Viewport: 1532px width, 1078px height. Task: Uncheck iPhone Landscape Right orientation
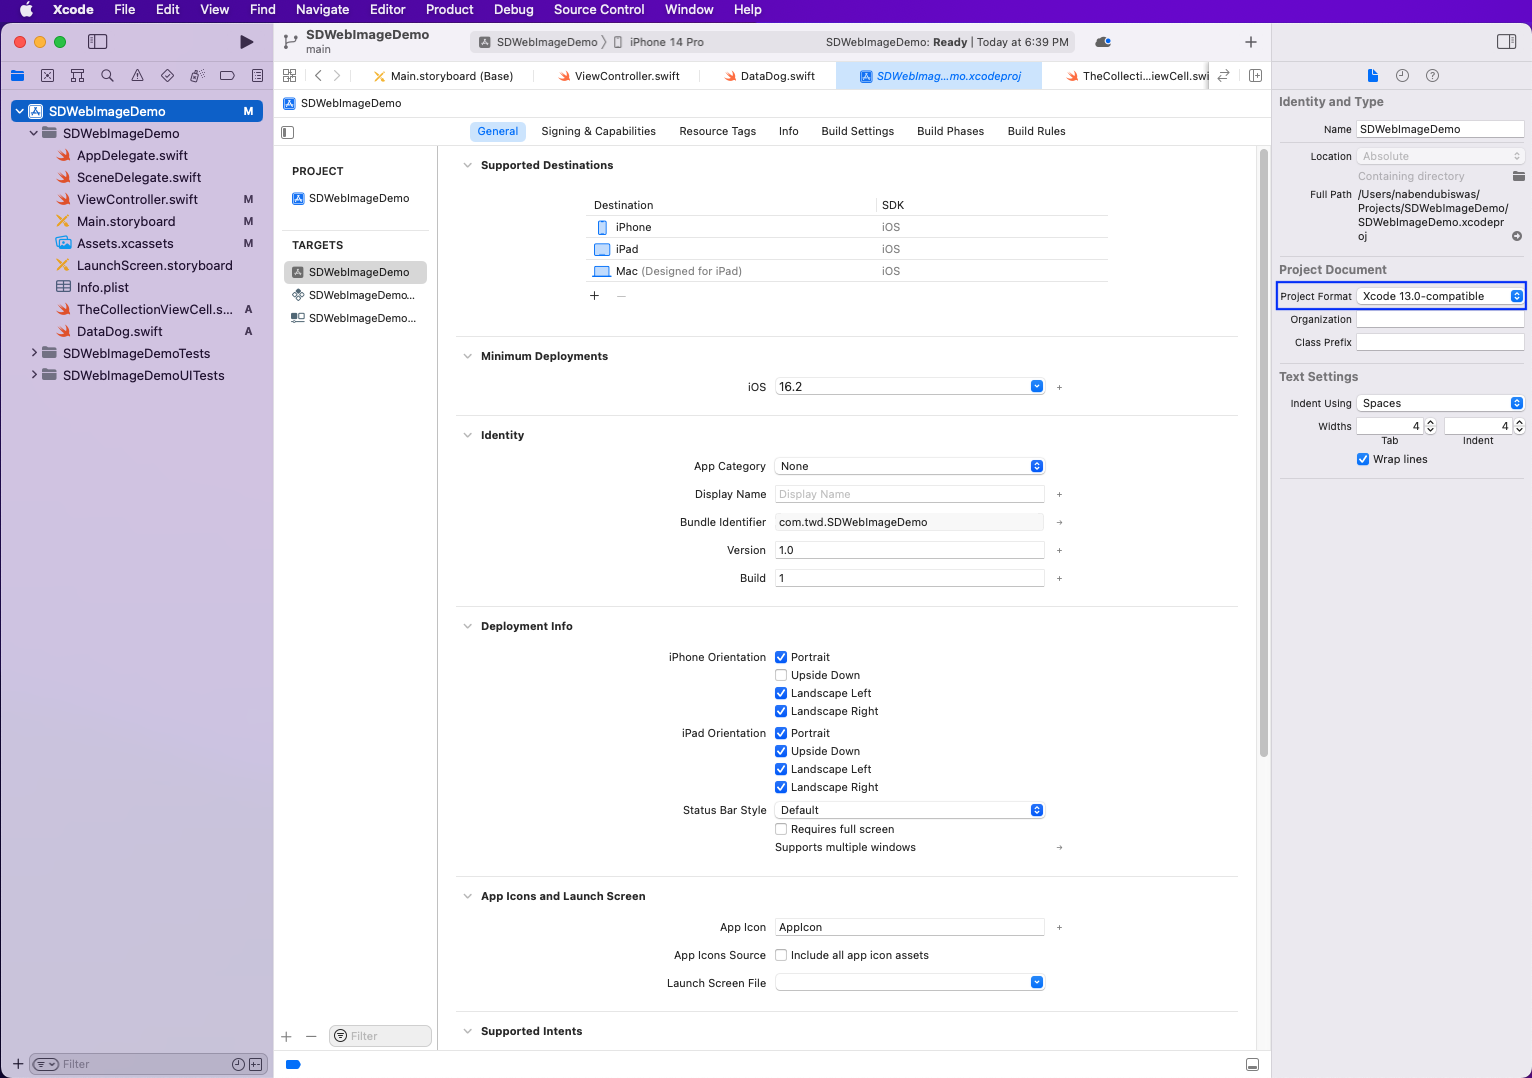click(x=781, y=711)
